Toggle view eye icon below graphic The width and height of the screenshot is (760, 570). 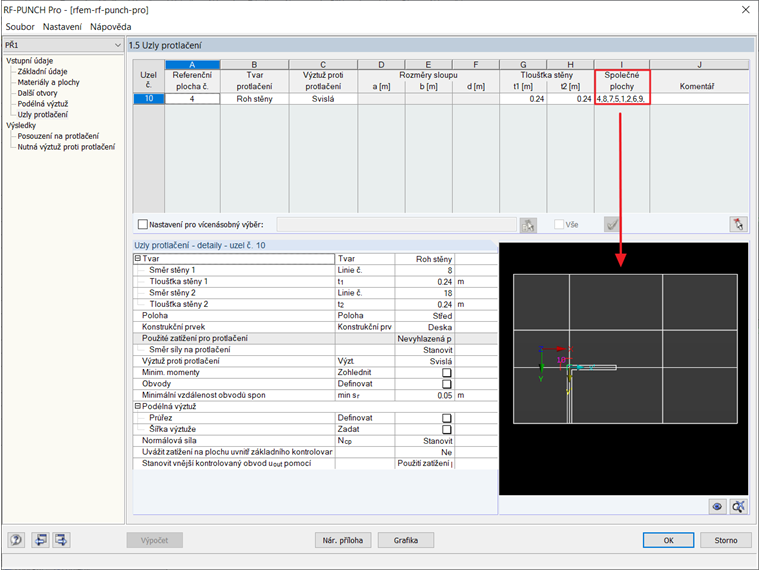[x=717, y=507]
